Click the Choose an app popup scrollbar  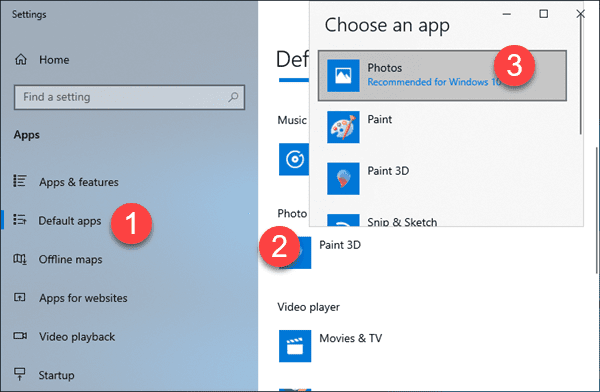pos(580,75)
